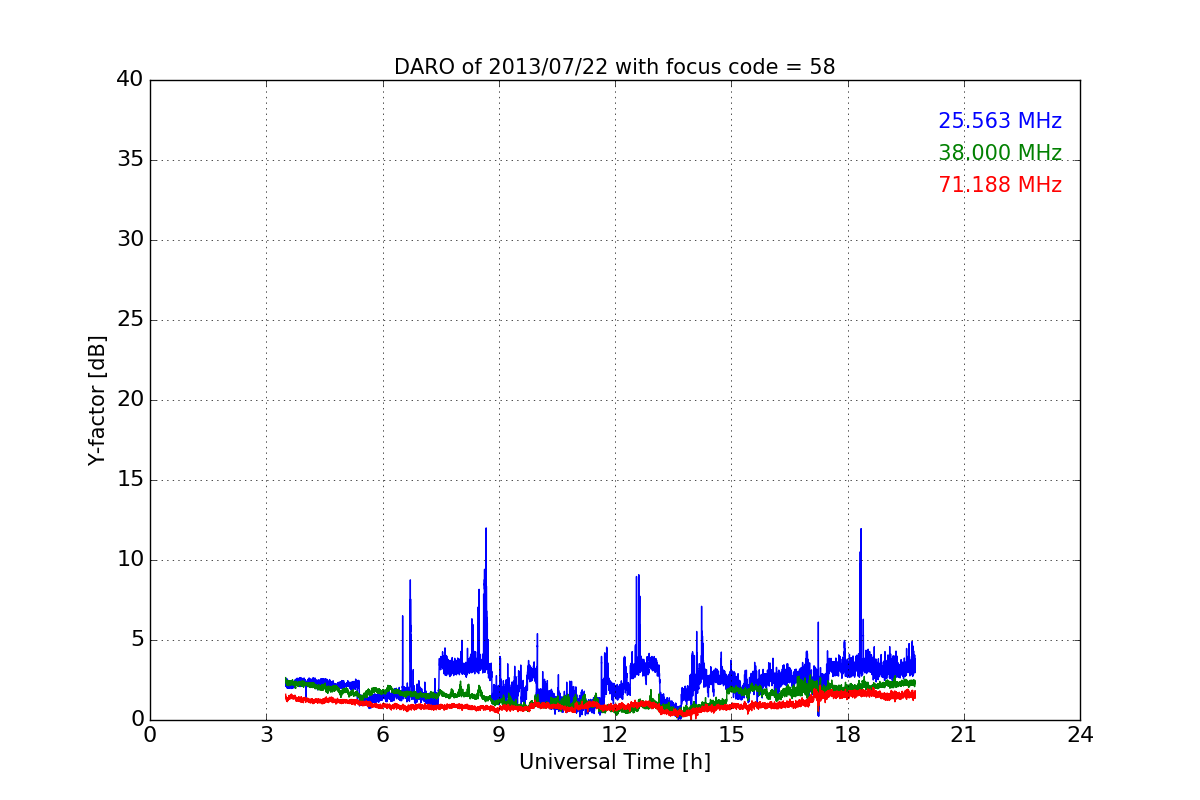Click x-axis tick label '12'
1200x800 pixels.
(x=615, y=735)
